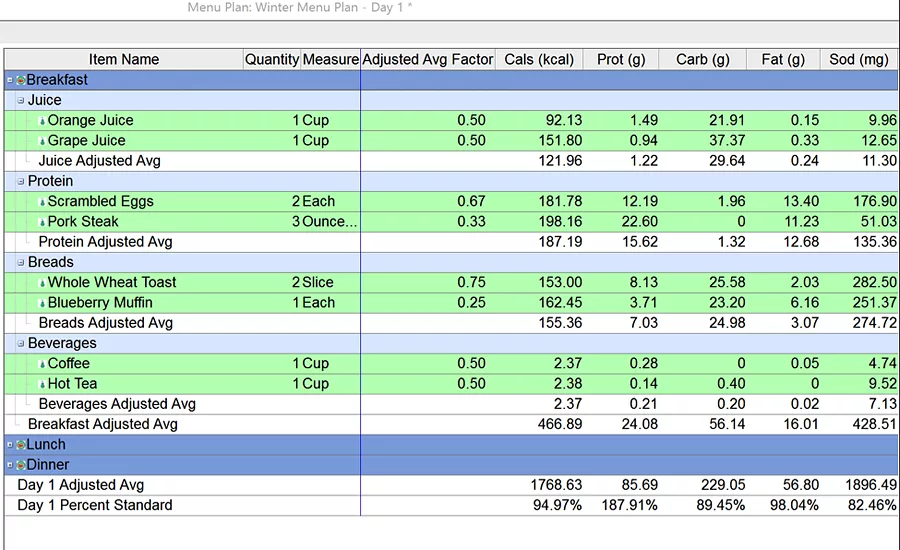
Task: Expand the Lunch meal group
Action: coord(10,445)
